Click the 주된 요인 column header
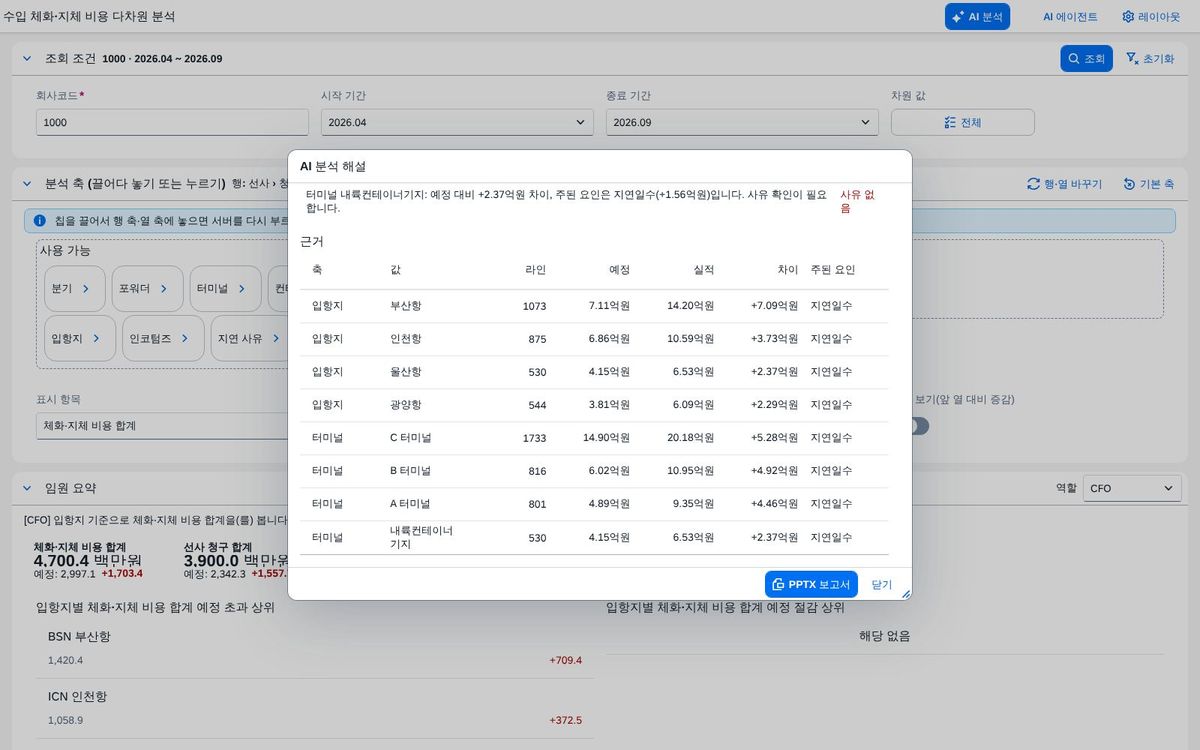 (x=832, y=270)
